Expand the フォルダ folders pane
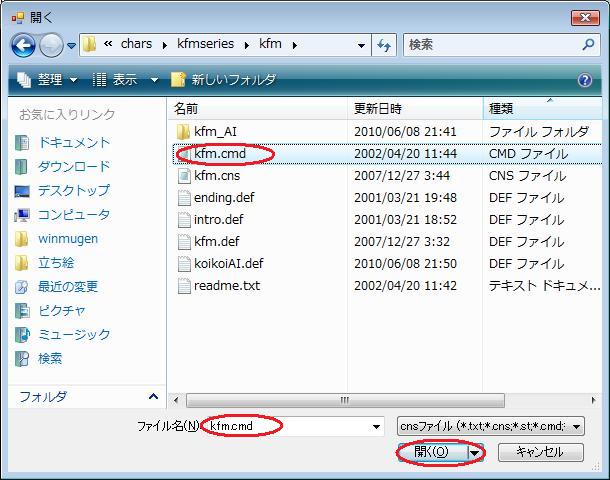 [x=153, y=397]
